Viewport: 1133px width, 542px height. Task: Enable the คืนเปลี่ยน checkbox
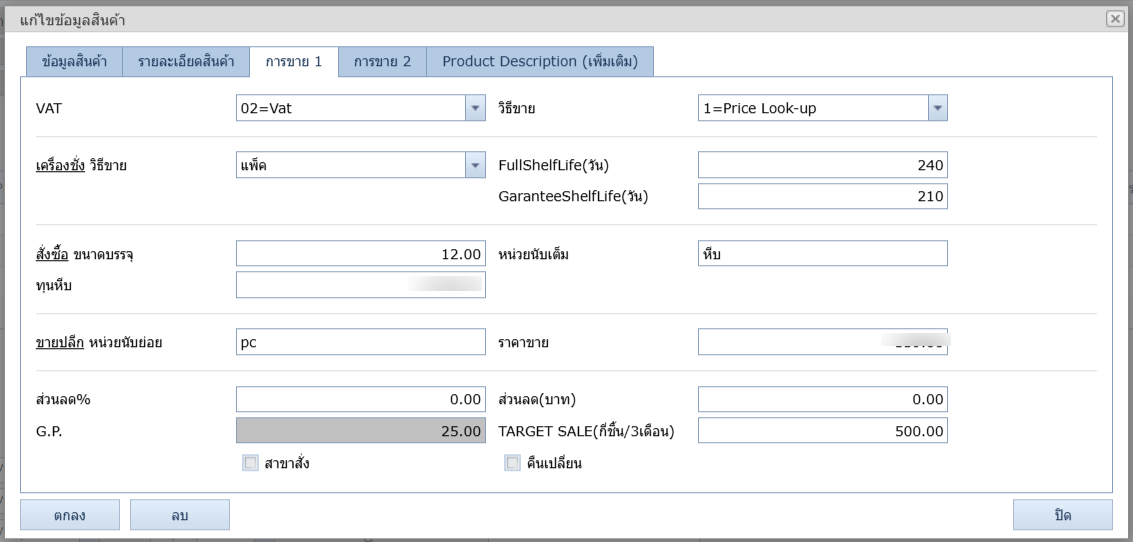pos(512,463)
